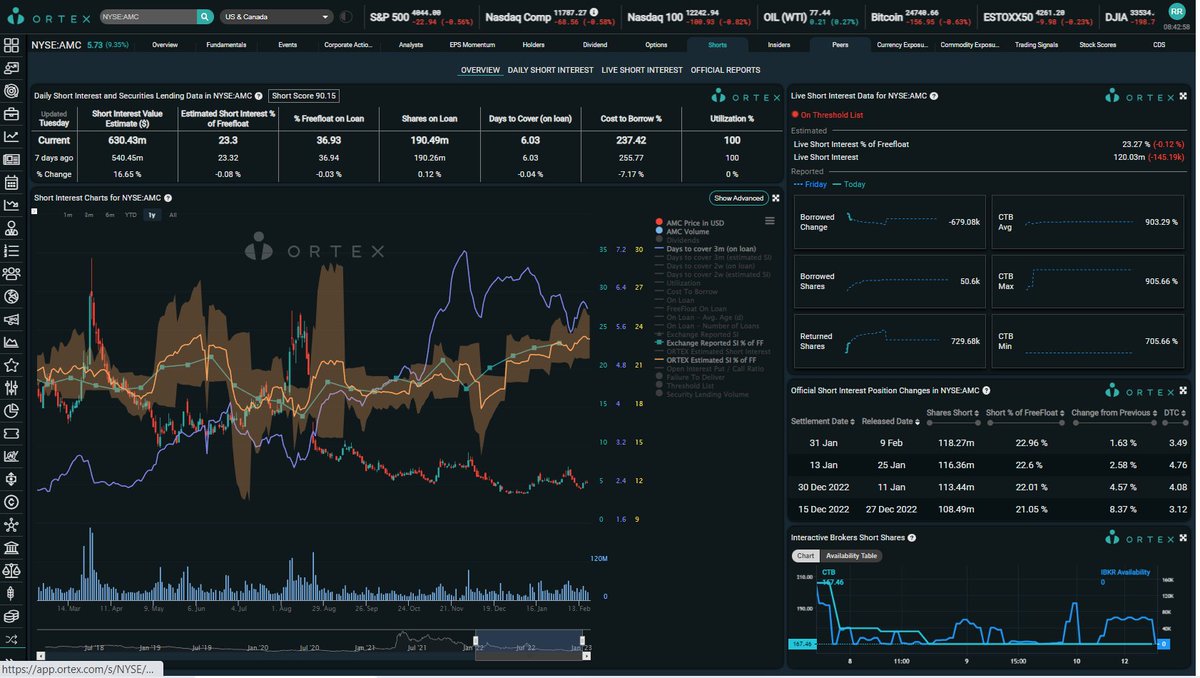
Task: Switch IBKR panel to Availability Table
Action: pos(852,556)
